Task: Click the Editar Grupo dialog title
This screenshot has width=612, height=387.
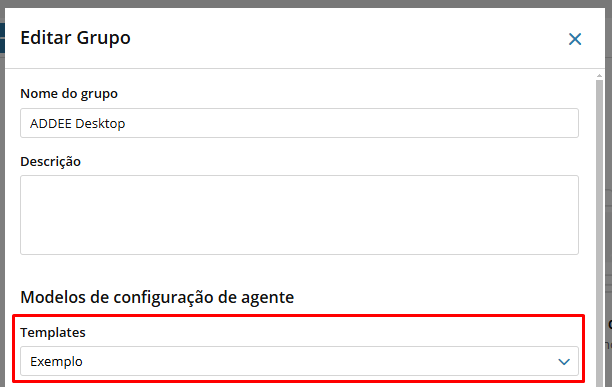Action: coord(75,38)
